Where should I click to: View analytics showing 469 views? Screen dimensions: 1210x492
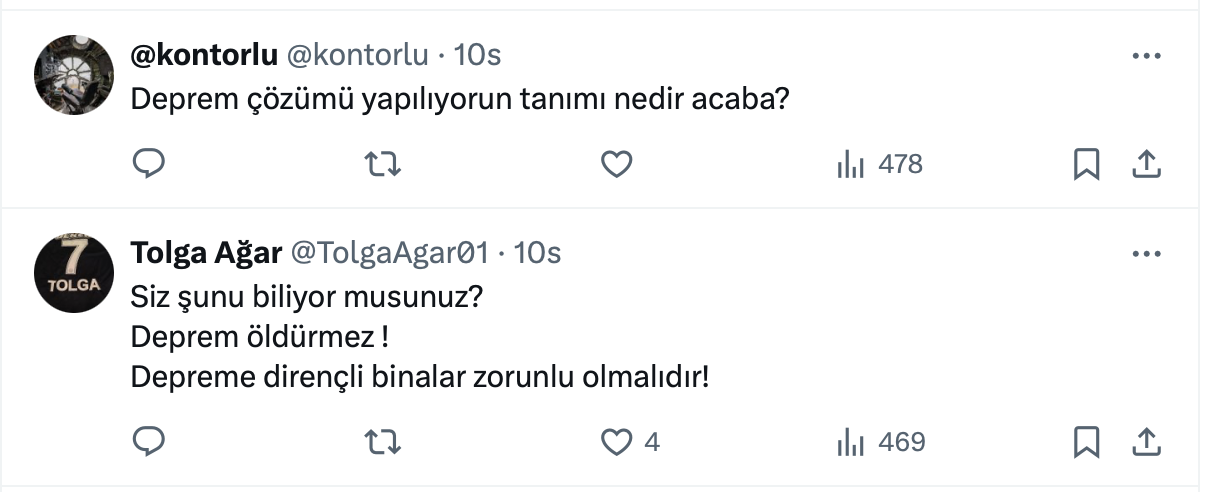880,441
